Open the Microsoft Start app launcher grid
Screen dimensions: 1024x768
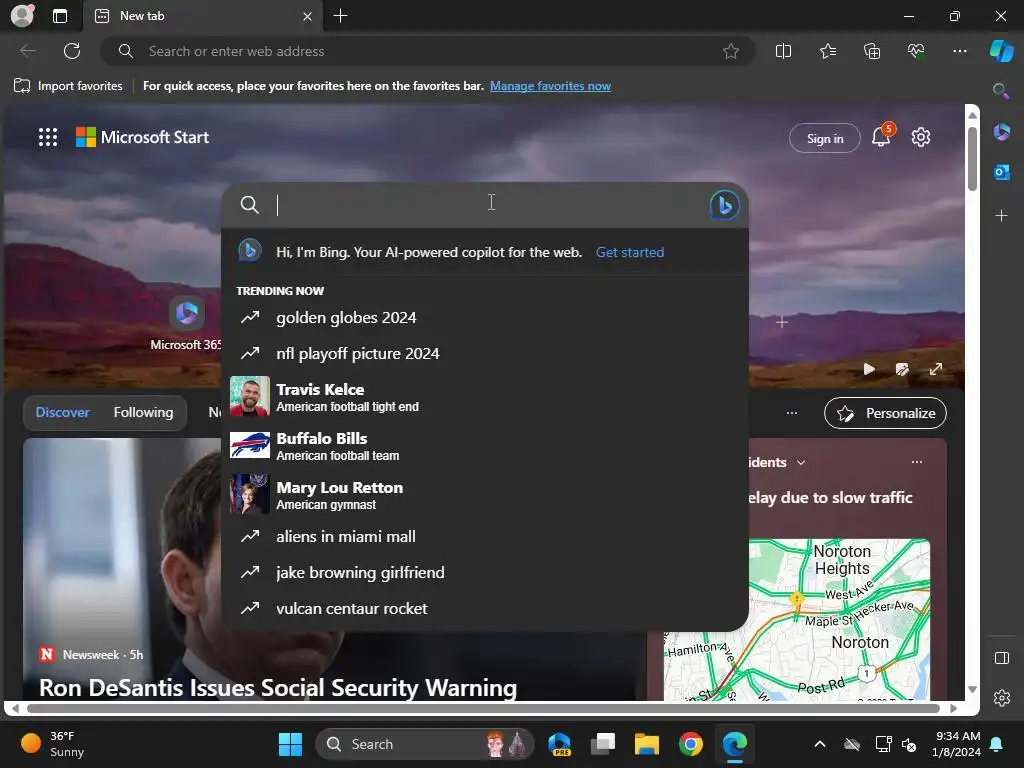(48, 137)
